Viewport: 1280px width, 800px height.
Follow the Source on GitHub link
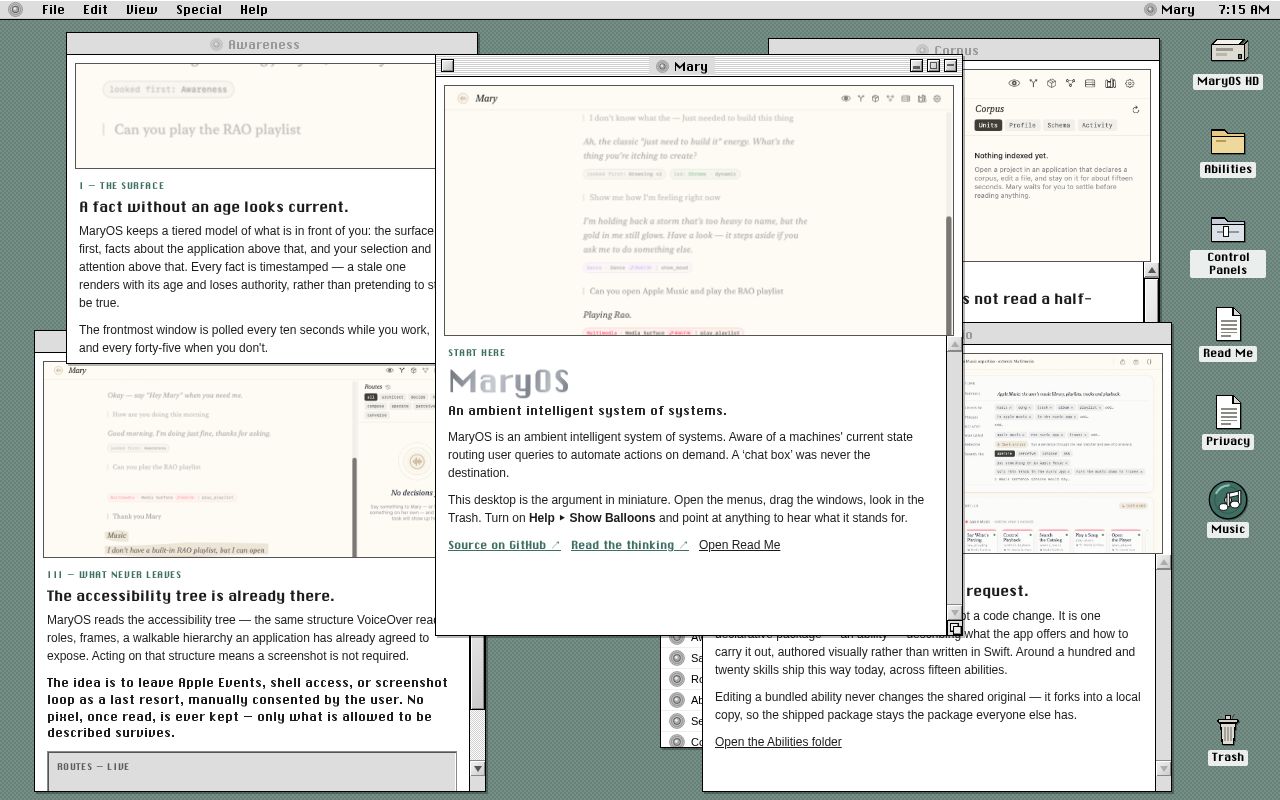click(x=504, y=545)
